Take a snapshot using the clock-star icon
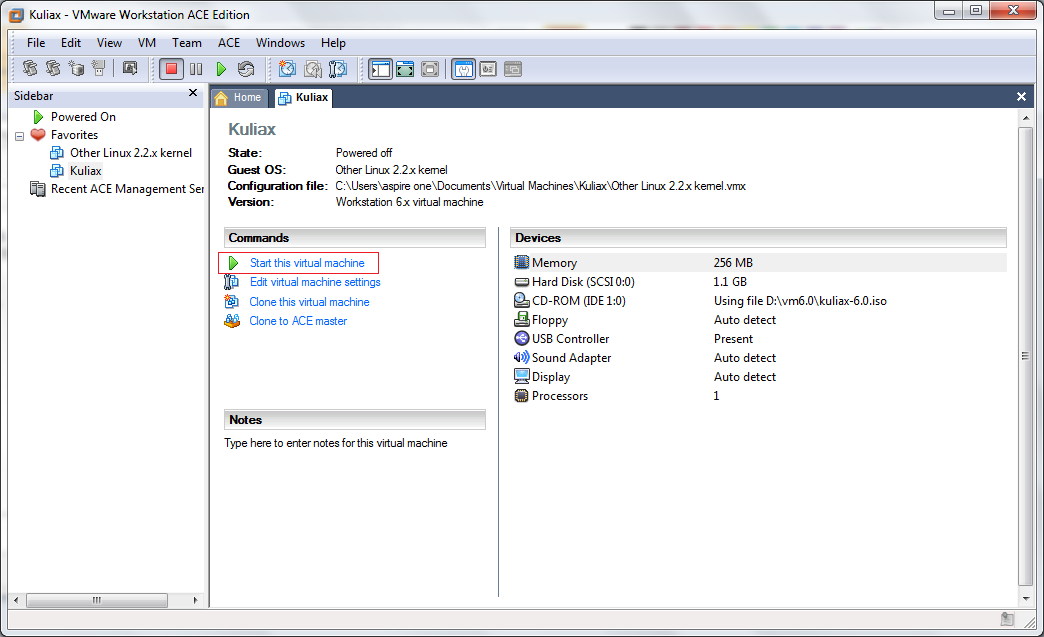This screenshot has width=1044, height=637. (287, 69)
